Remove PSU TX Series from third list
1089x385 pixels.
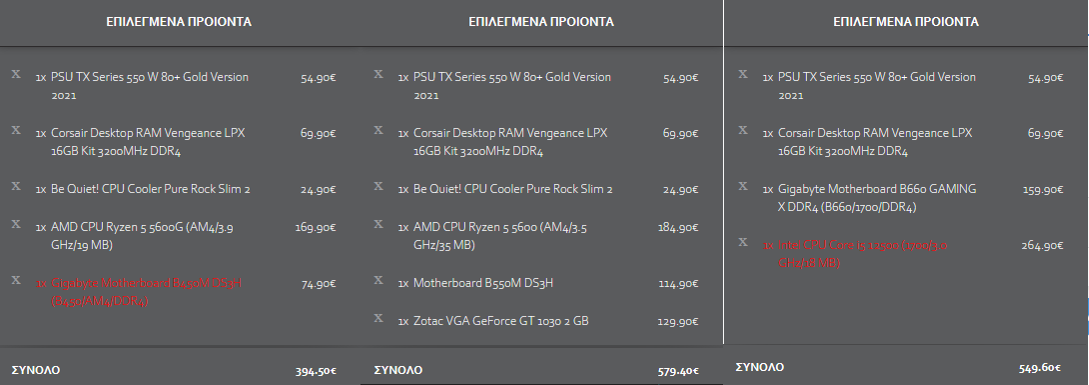click(743, 74)
